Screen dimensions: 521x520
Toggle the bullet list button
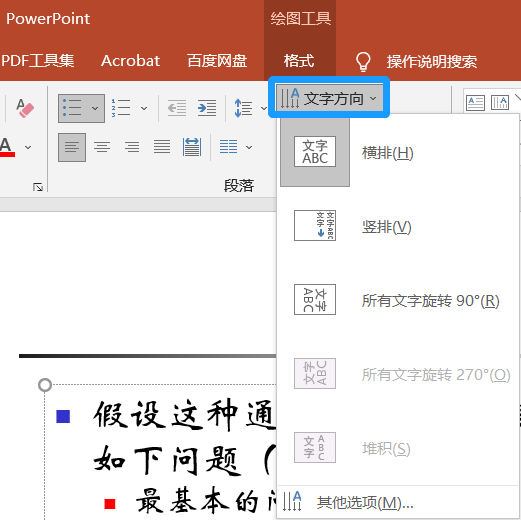72,108
